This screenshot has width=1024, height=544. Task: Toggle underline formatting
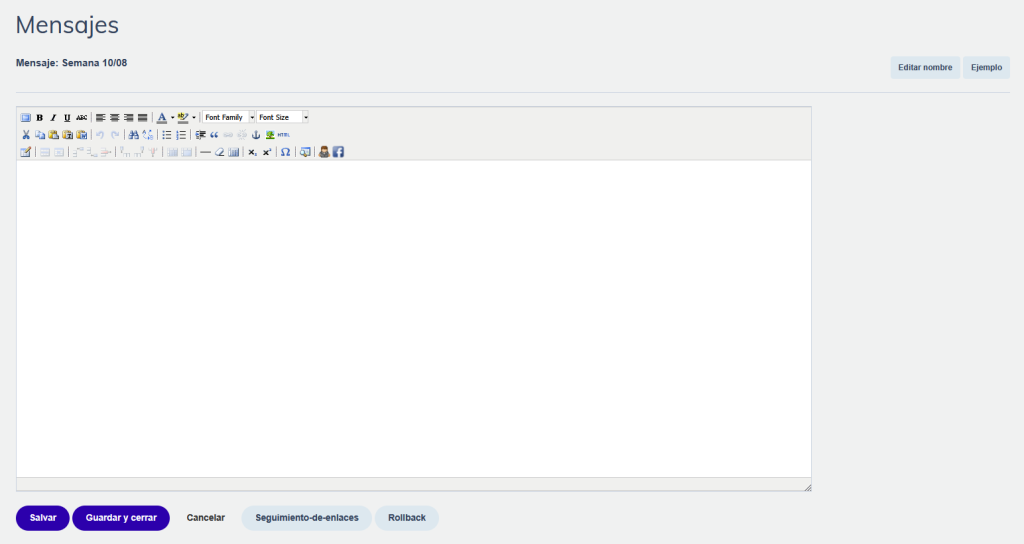click(x=67, y=118)
